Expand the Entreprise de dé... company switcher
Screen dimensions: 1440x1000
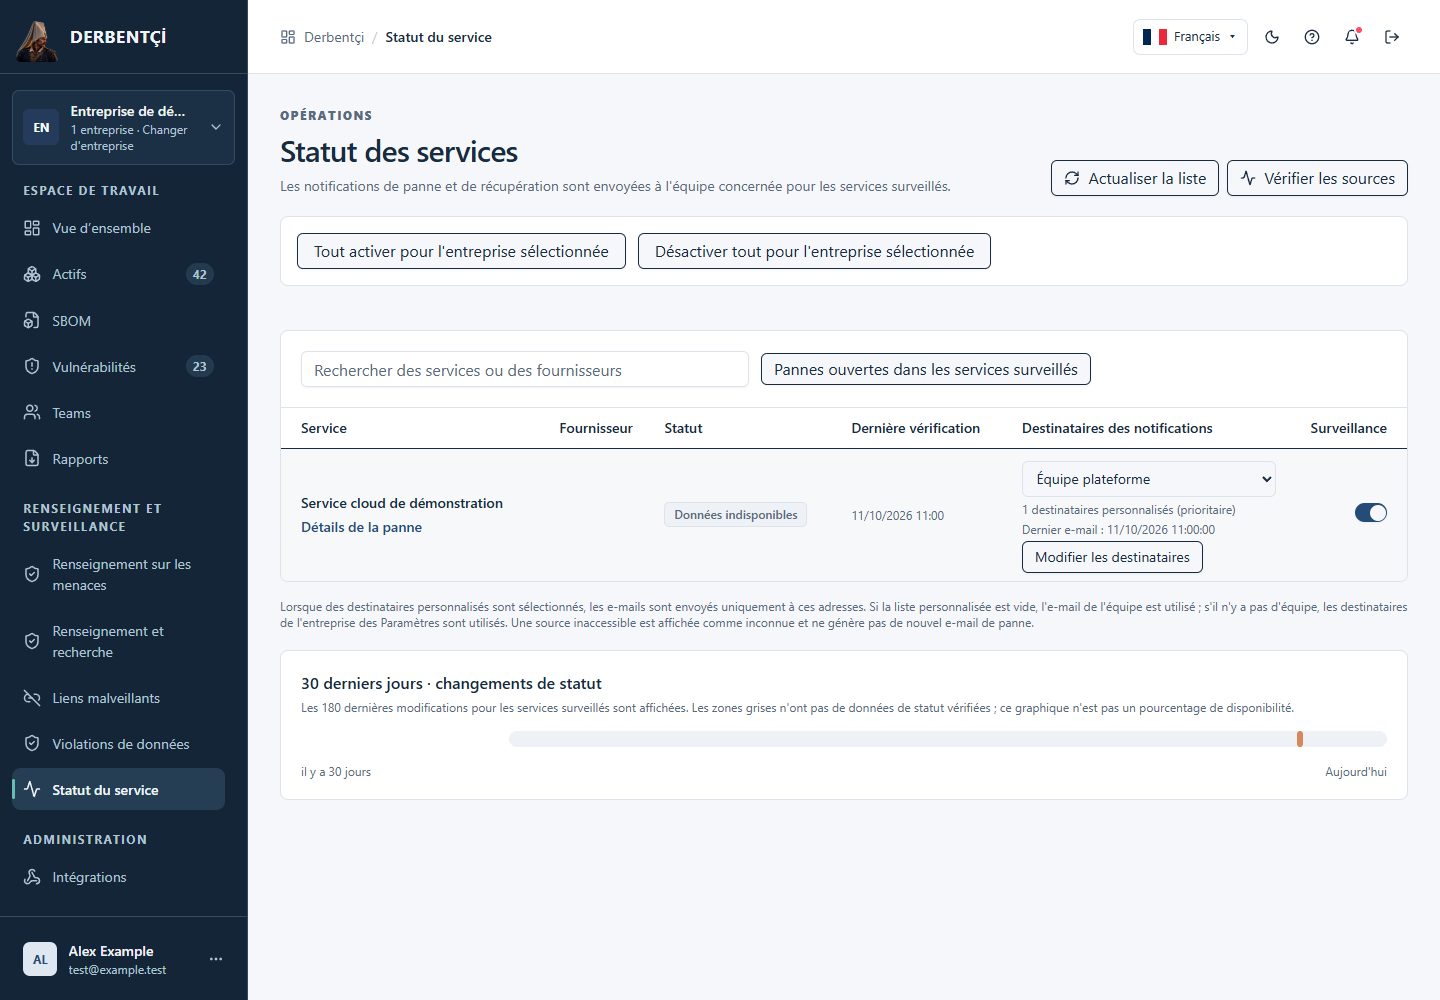point(123,128)
